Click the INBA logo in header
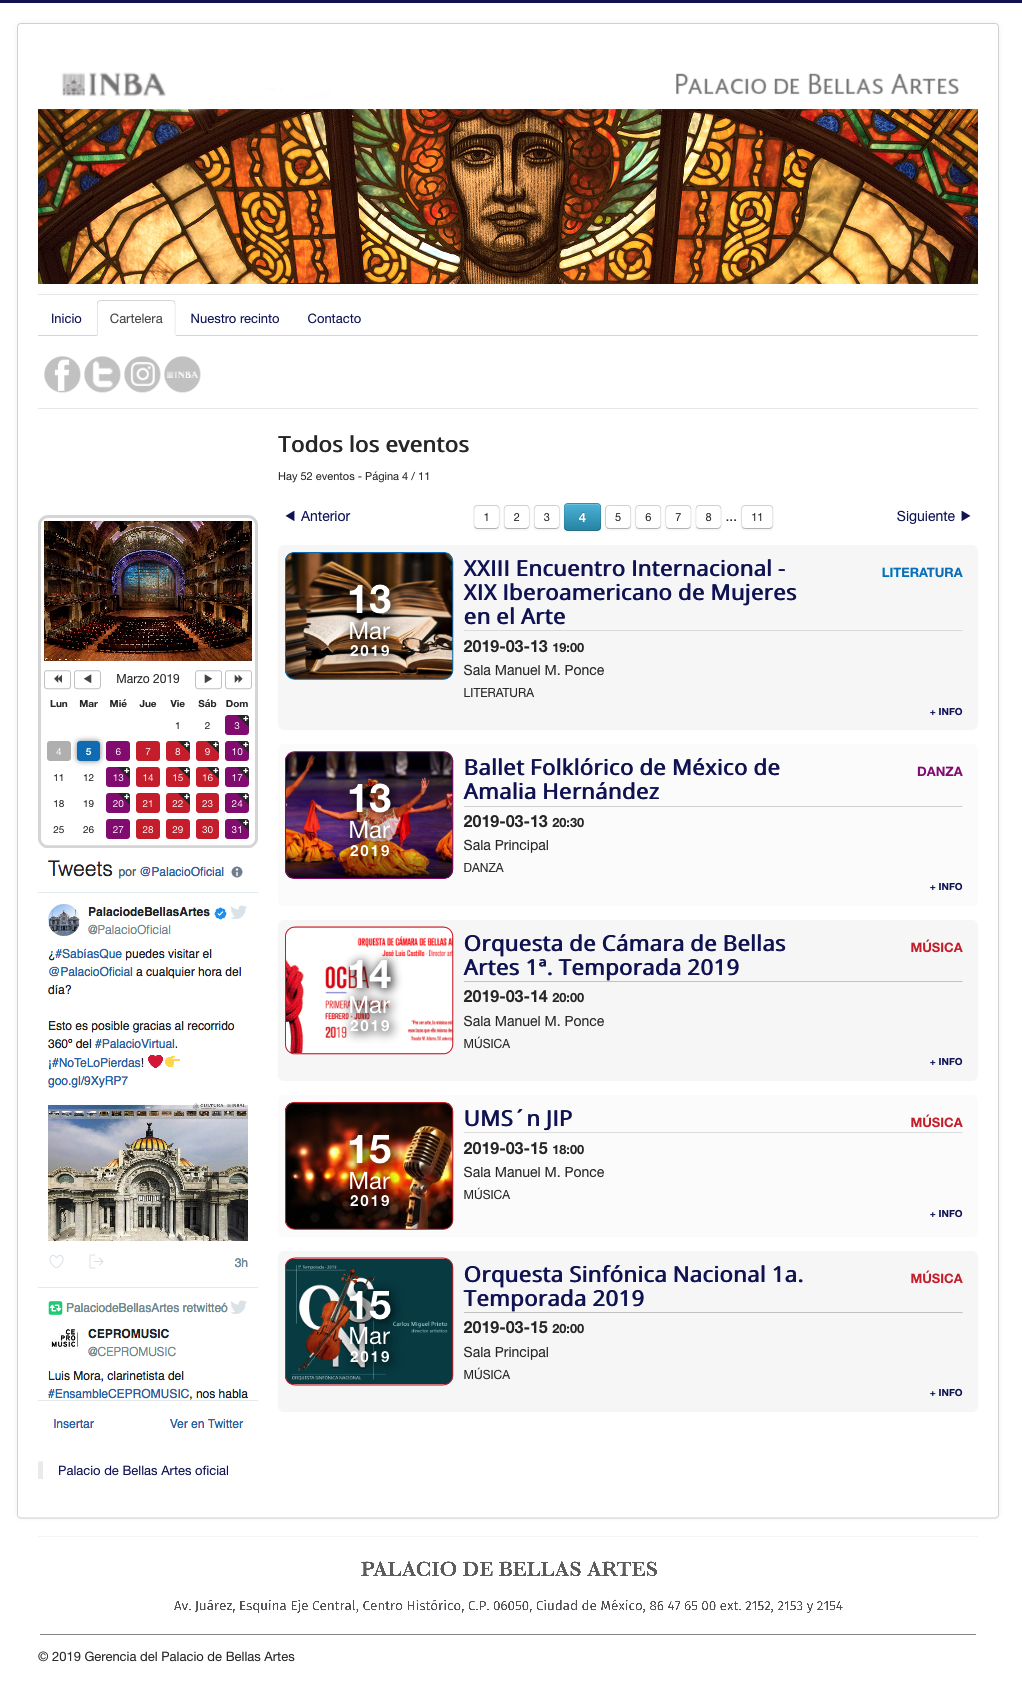 (114, 85)
